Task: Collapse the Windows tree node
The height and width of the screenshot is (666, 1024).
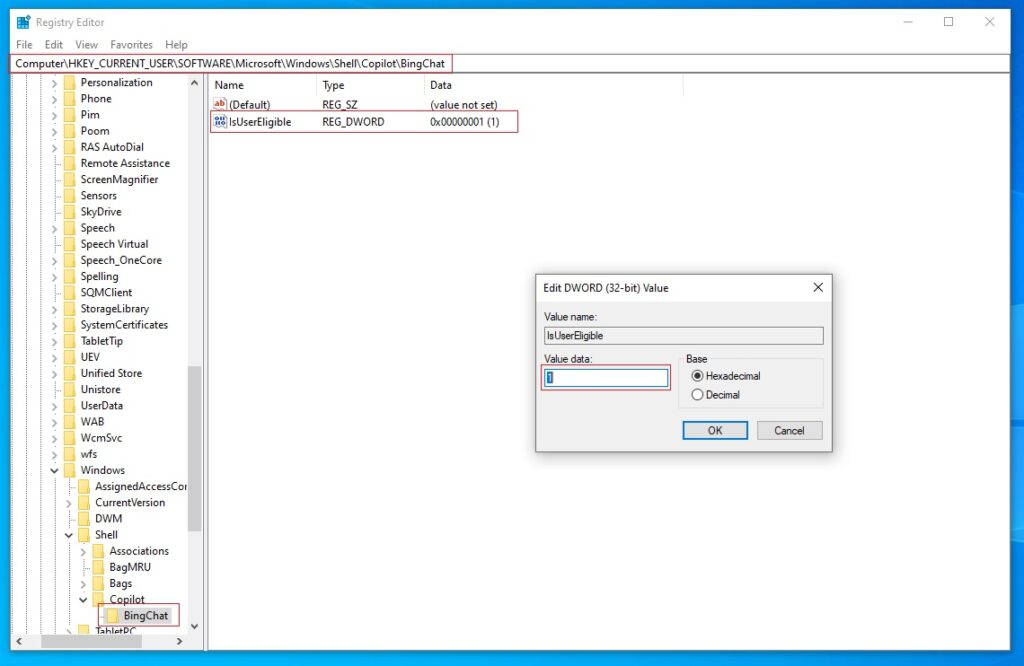Action: pyautogui.click(x=55, y=470)
